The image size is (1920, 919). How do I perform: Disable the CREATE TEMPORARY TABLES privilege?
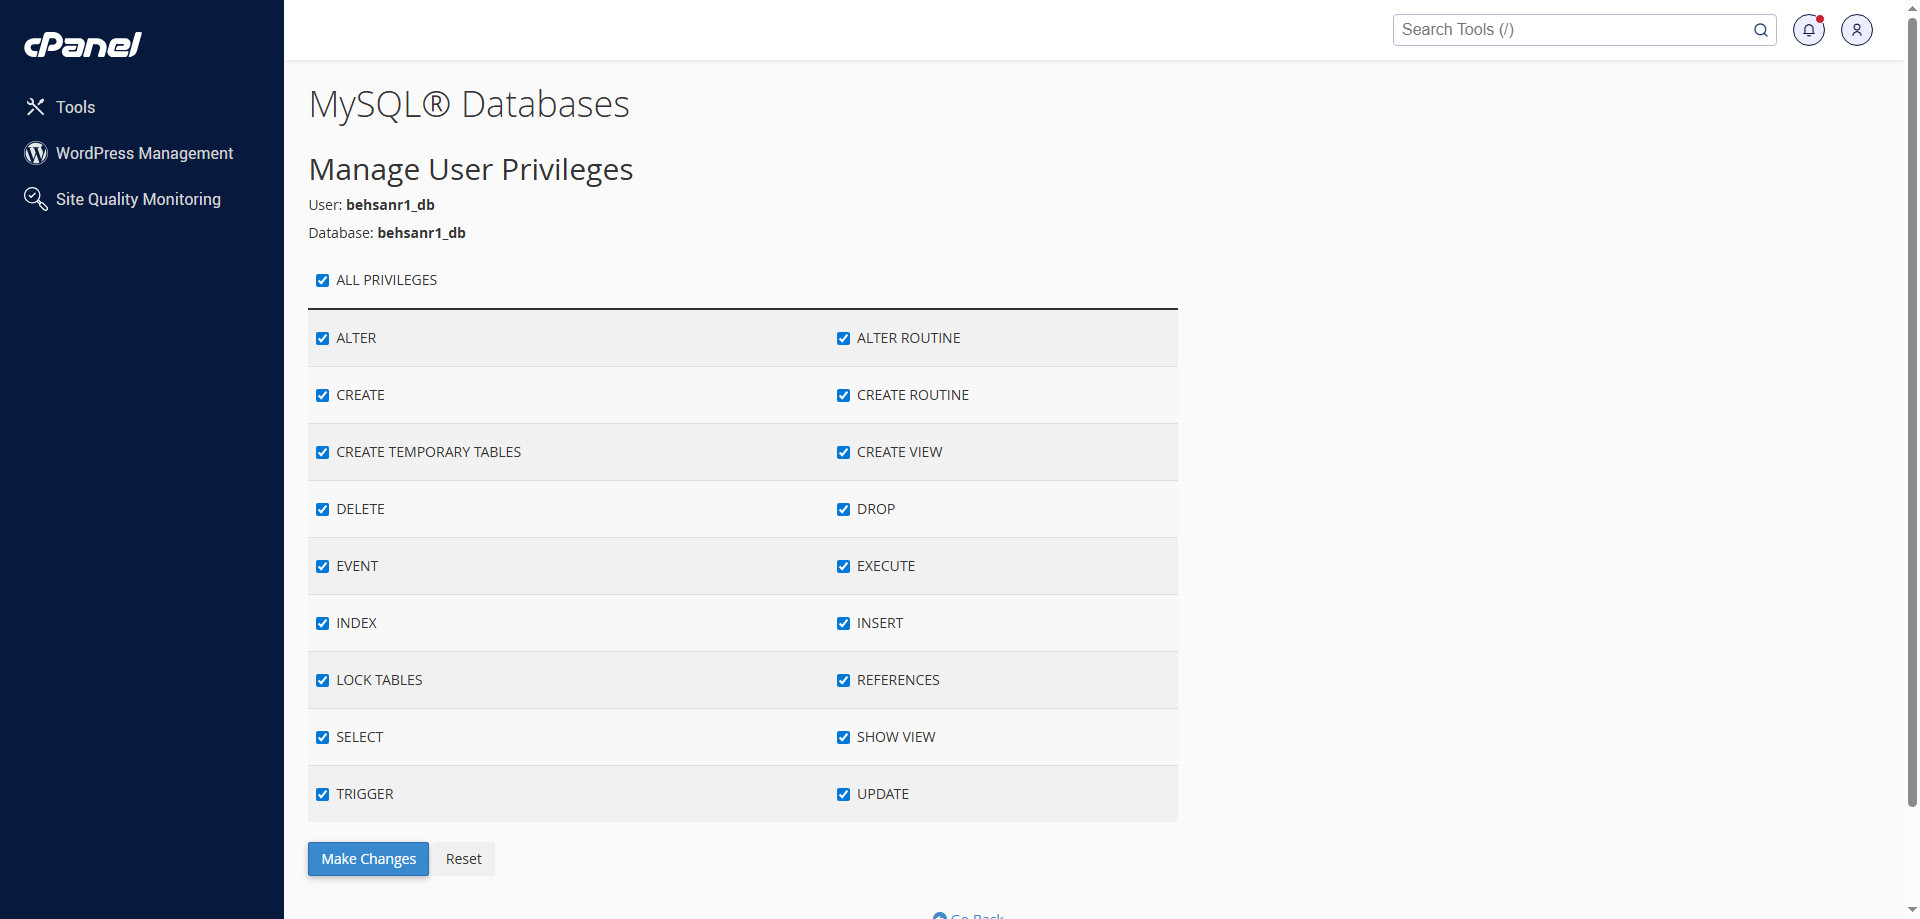(x=322, y=453)
